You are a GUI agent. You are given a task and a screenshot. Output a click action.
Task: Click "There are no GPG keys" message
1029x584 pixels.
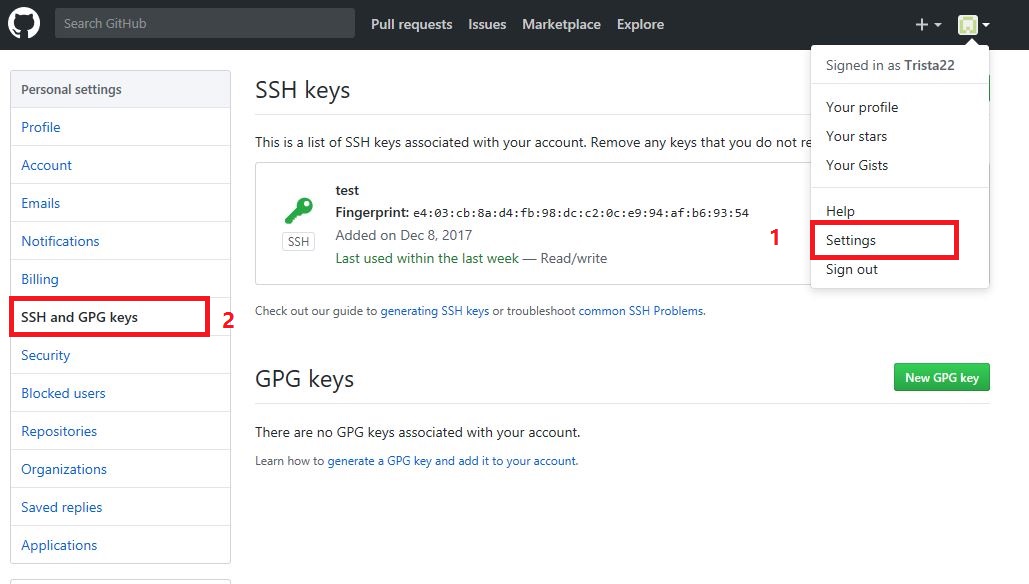coord(417,432)
